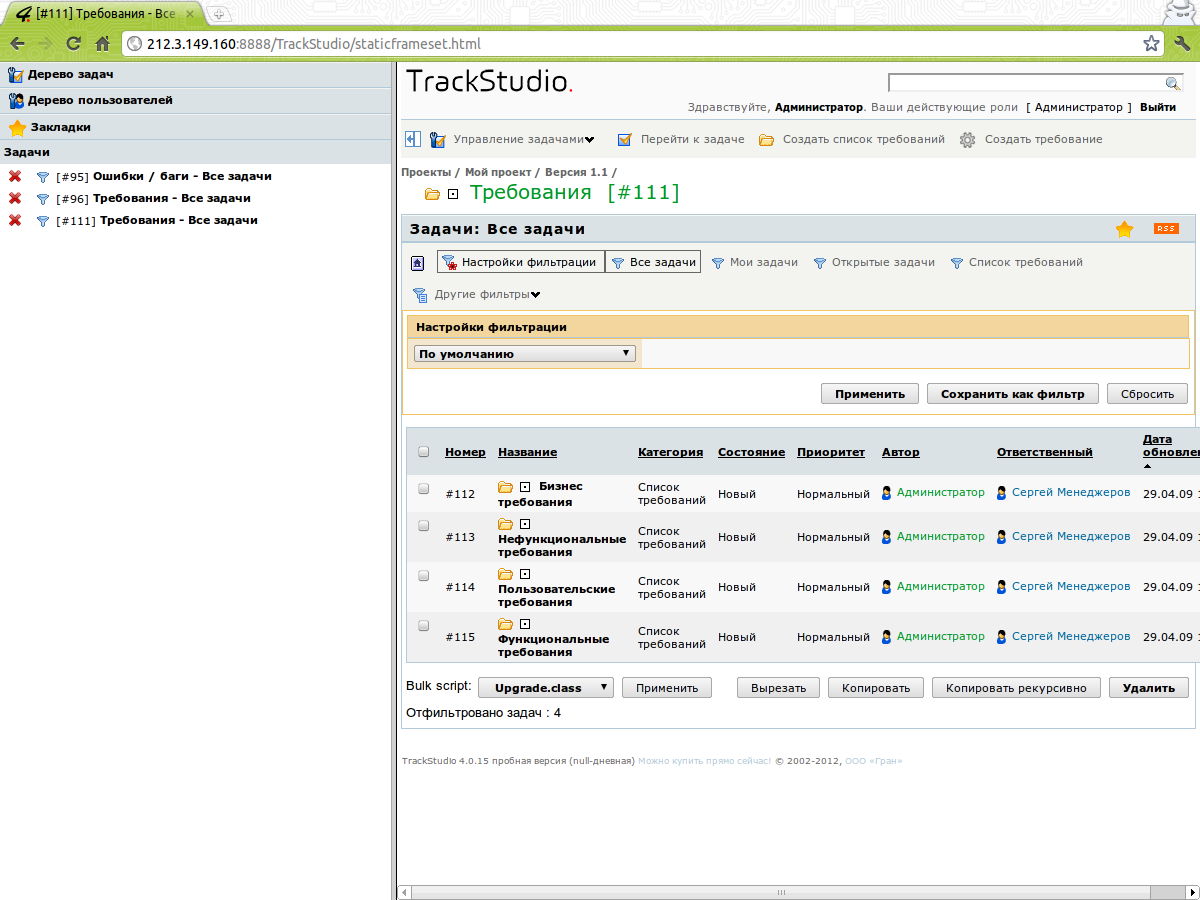Apply bulk script with Применить button

click(x=667, y=688)
